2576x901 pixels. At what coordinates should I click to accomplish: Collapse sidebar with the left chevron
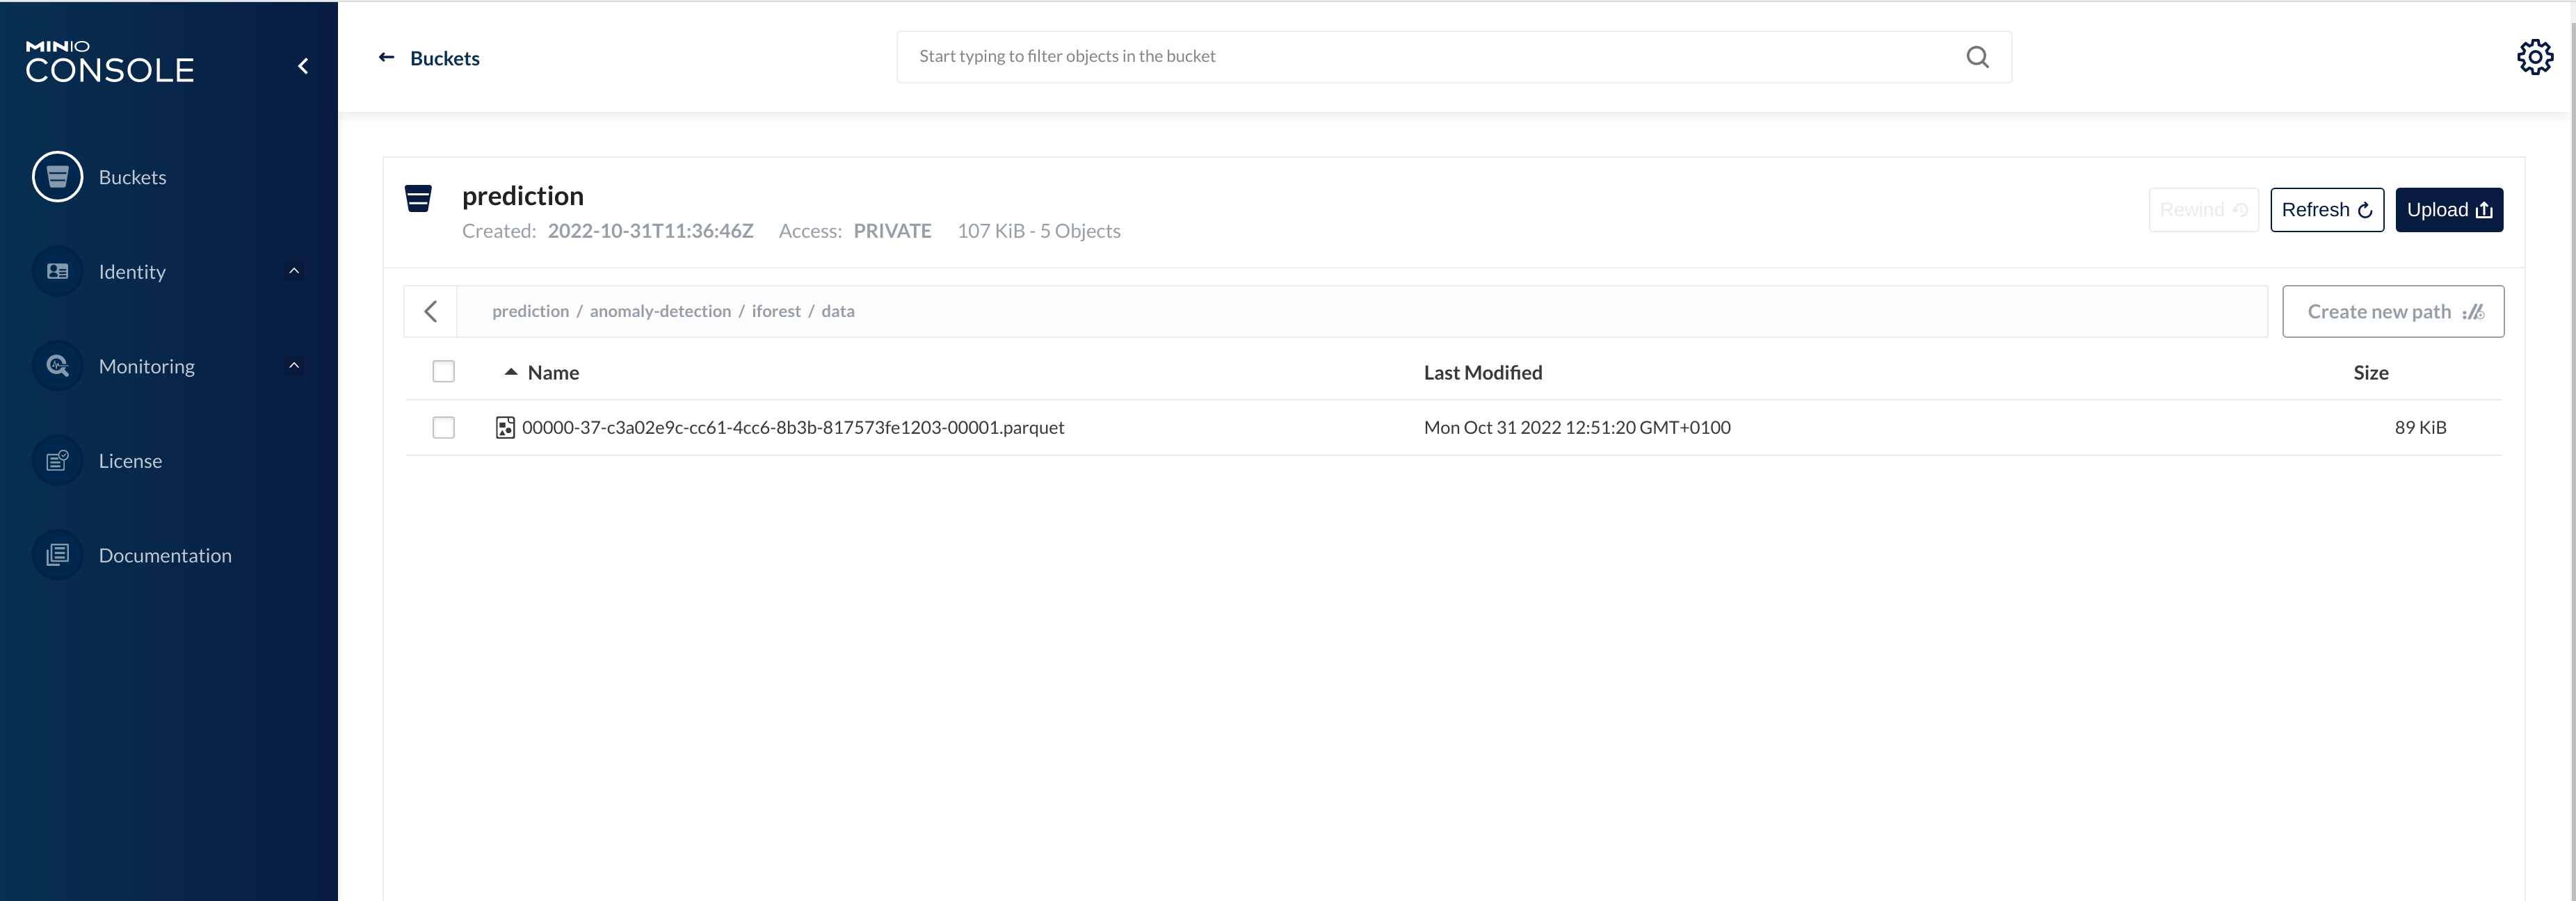[303, 66]
